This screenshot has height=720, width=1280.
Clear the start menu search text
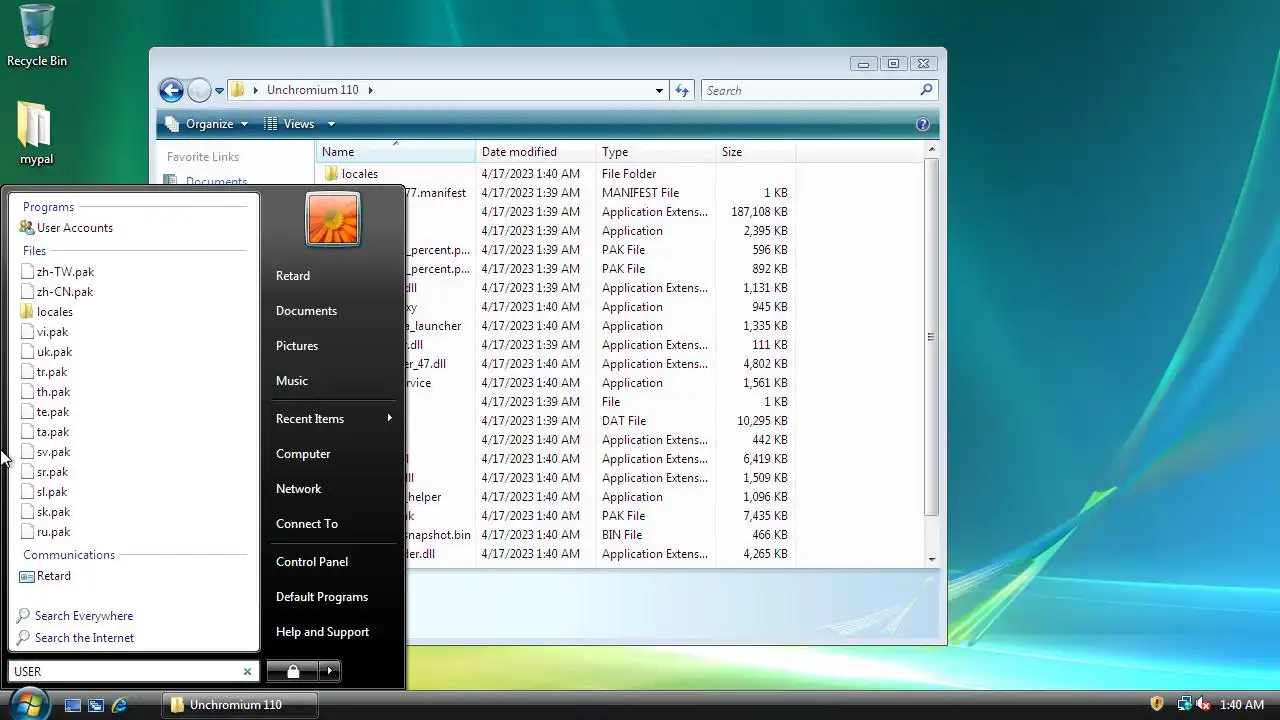[247, 671]
